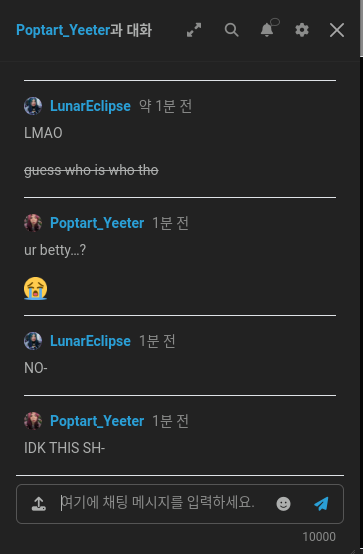Click the vertical scrollbar thumb
Viewport: 363px width, 554px height.
(x=361, y=28)
